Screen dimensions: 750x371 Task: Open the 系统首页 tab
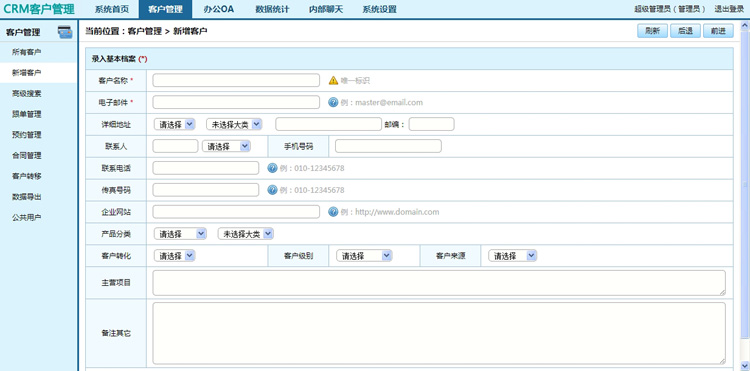point(112,9)
